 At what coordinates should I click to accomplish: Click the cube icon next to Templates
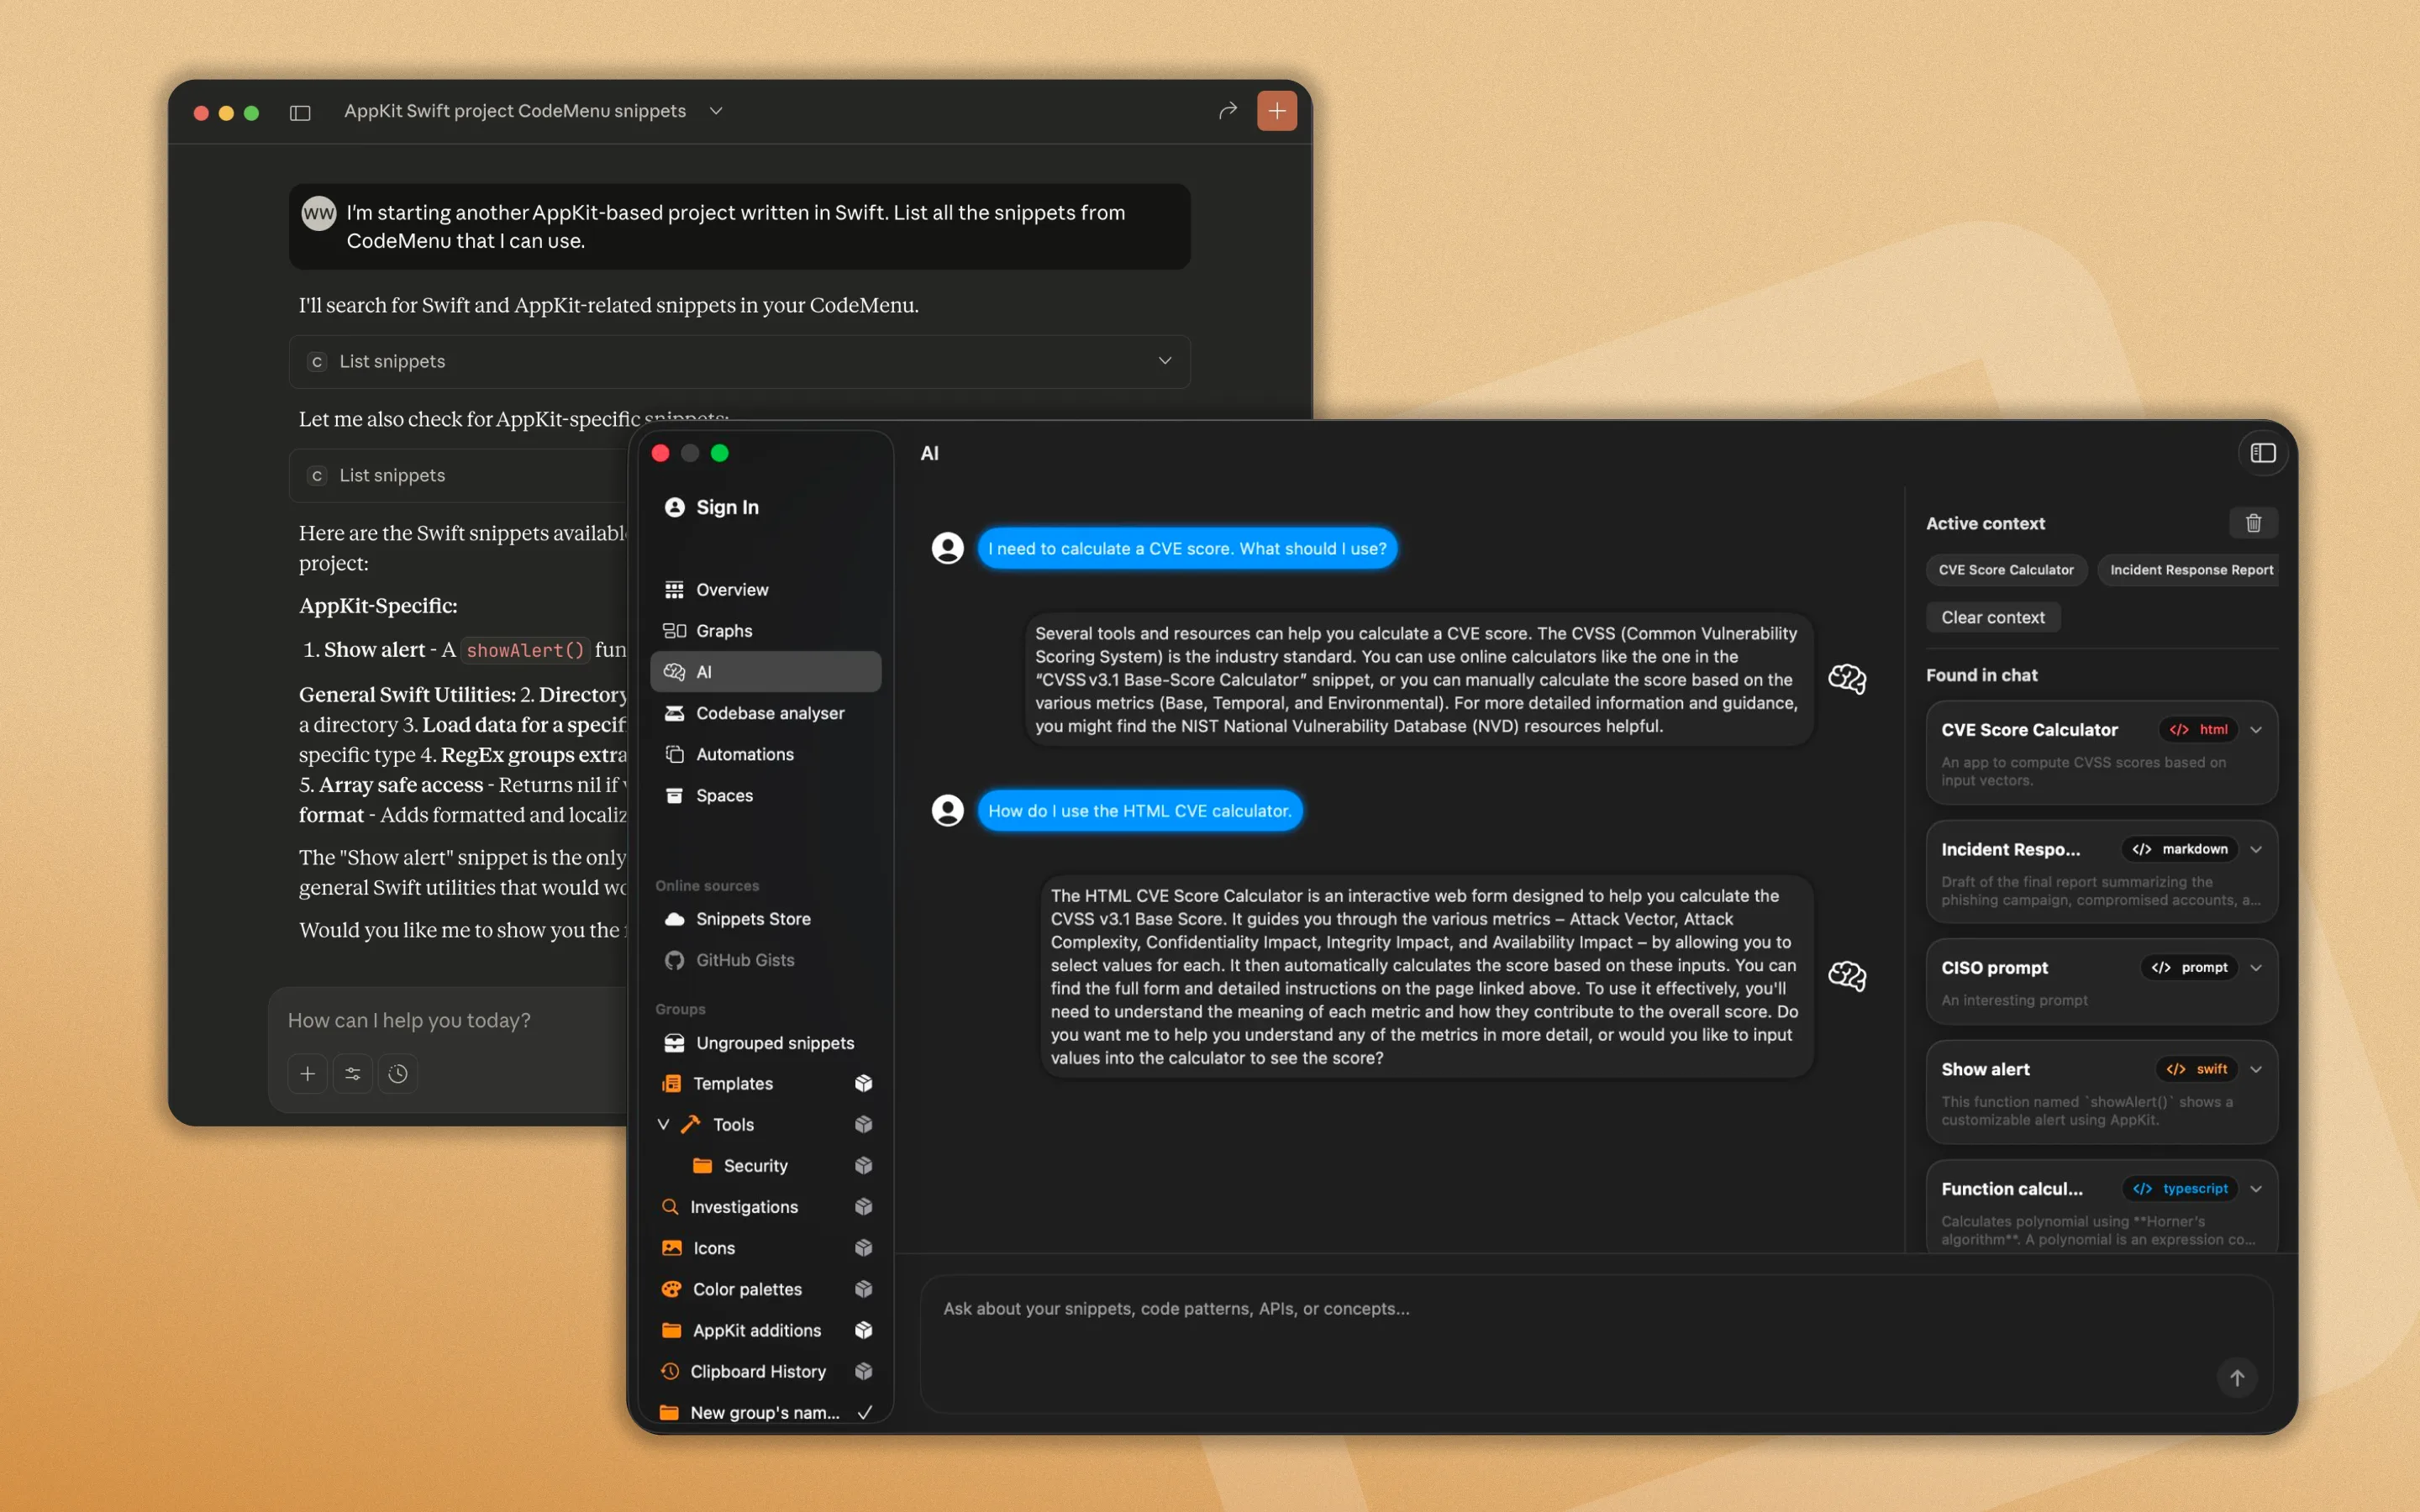[864, 1083]
